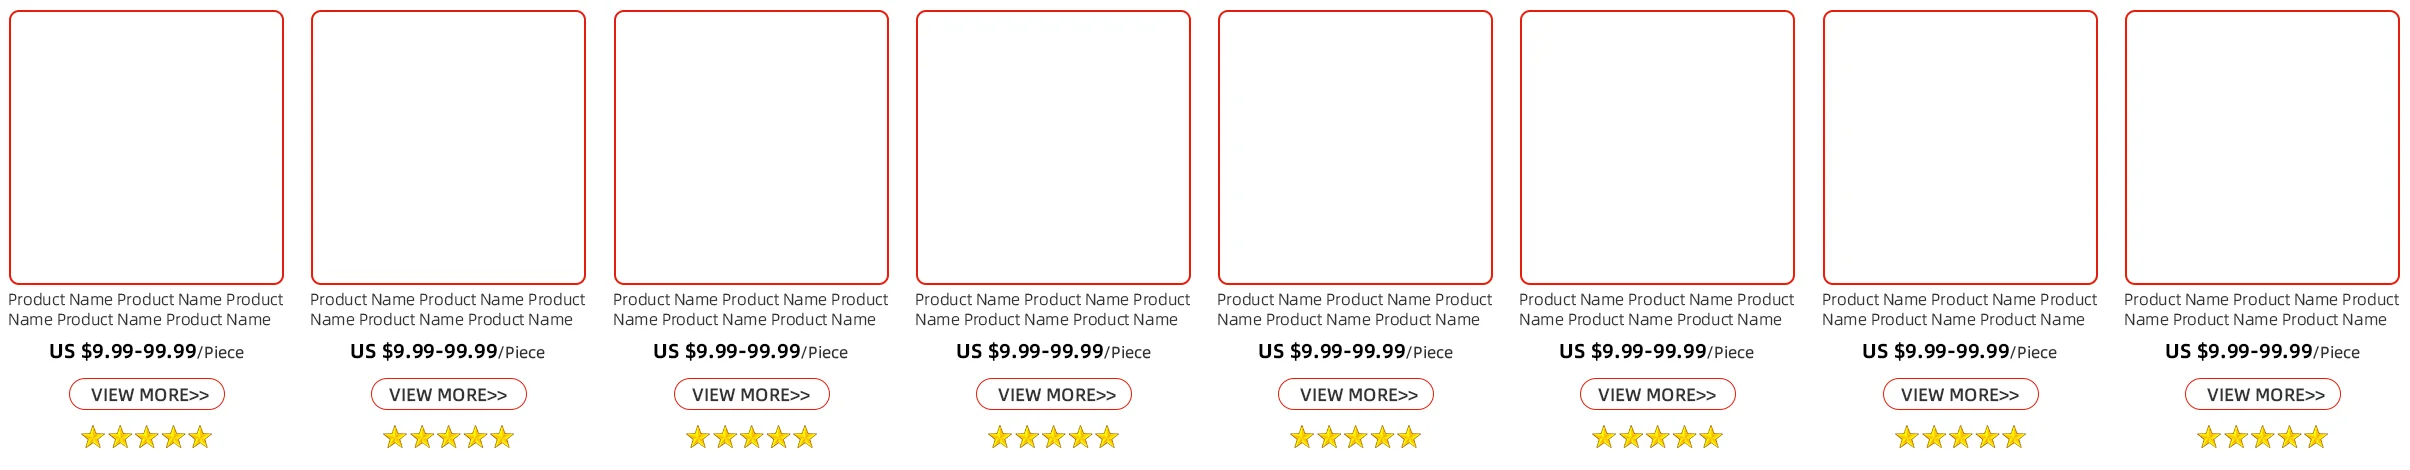This screenshot has width=2410, height=470.
Task: Click the sixth product's star rating
Action: click(1658, 437)
